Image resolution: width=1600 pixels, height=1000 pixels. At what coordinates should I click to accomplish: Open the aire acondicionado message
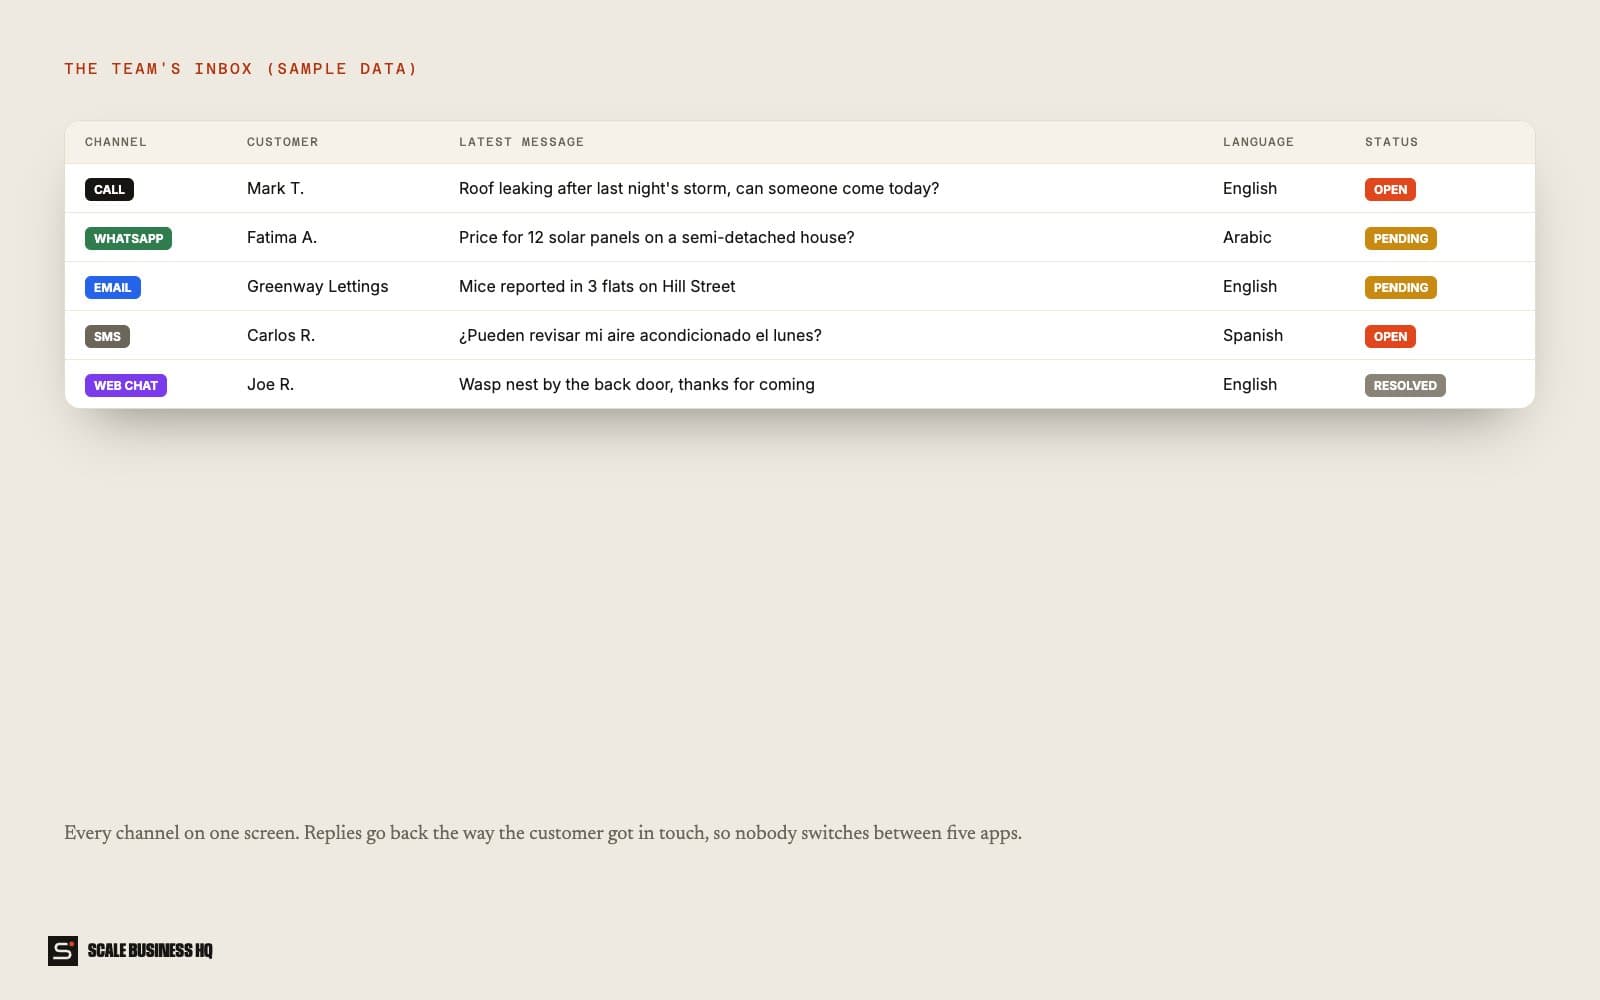pos(640,335)
